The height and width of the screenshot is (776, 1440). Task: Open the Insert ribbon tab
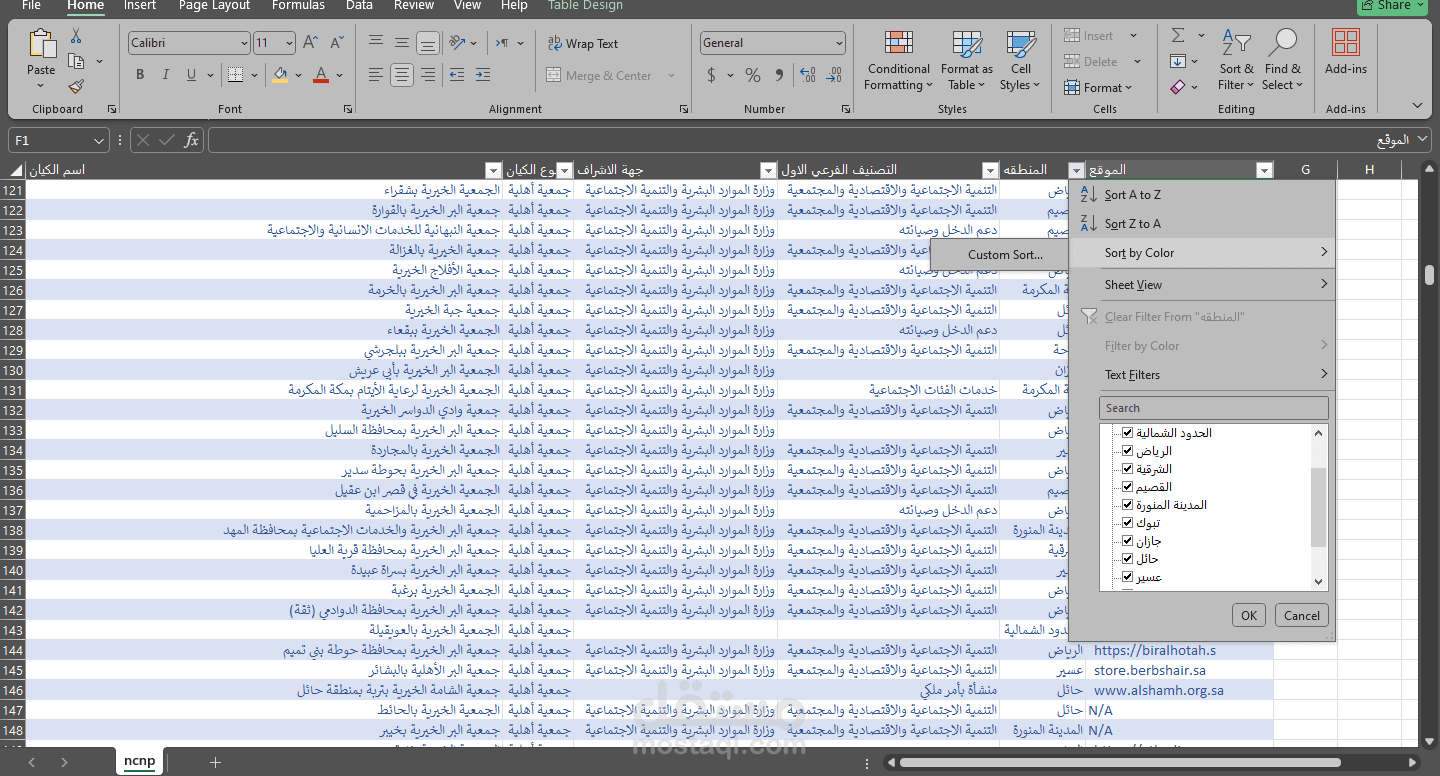click(x=140, y=5)
